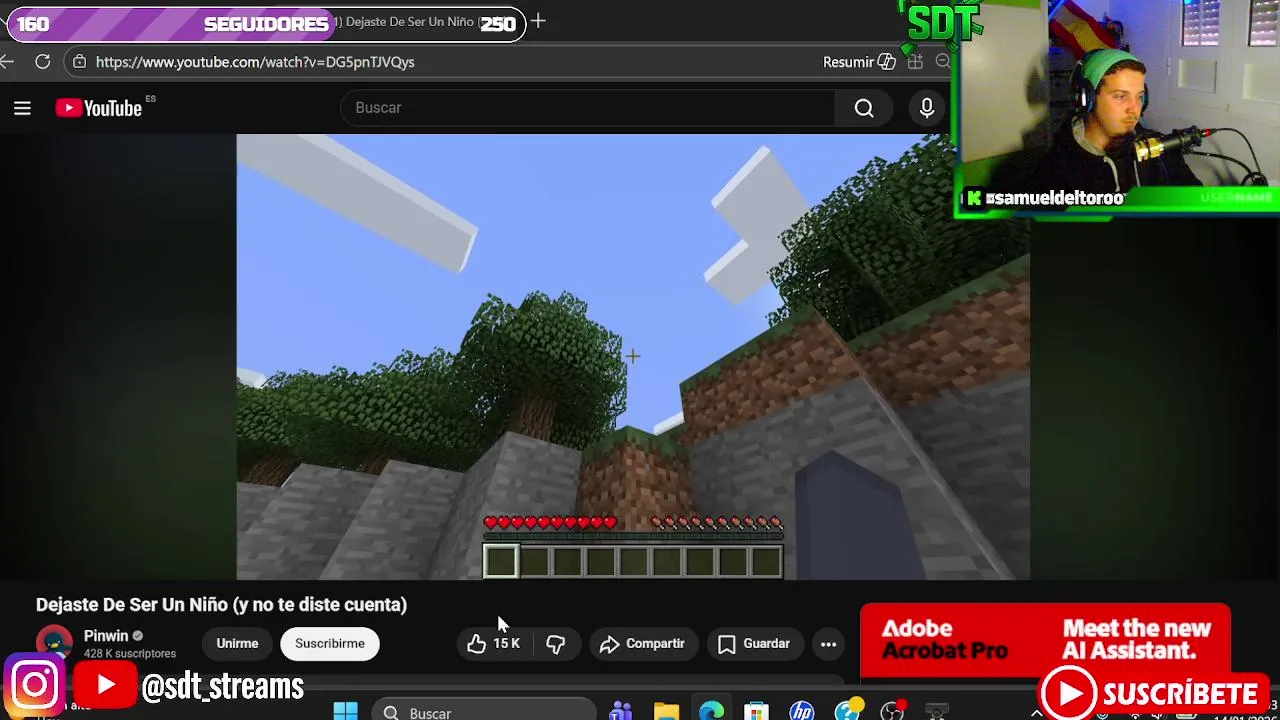Open more actions three-dot menu under the video
The width and height of the screenshot is (1280, 720).
click(x=829, y=644)
